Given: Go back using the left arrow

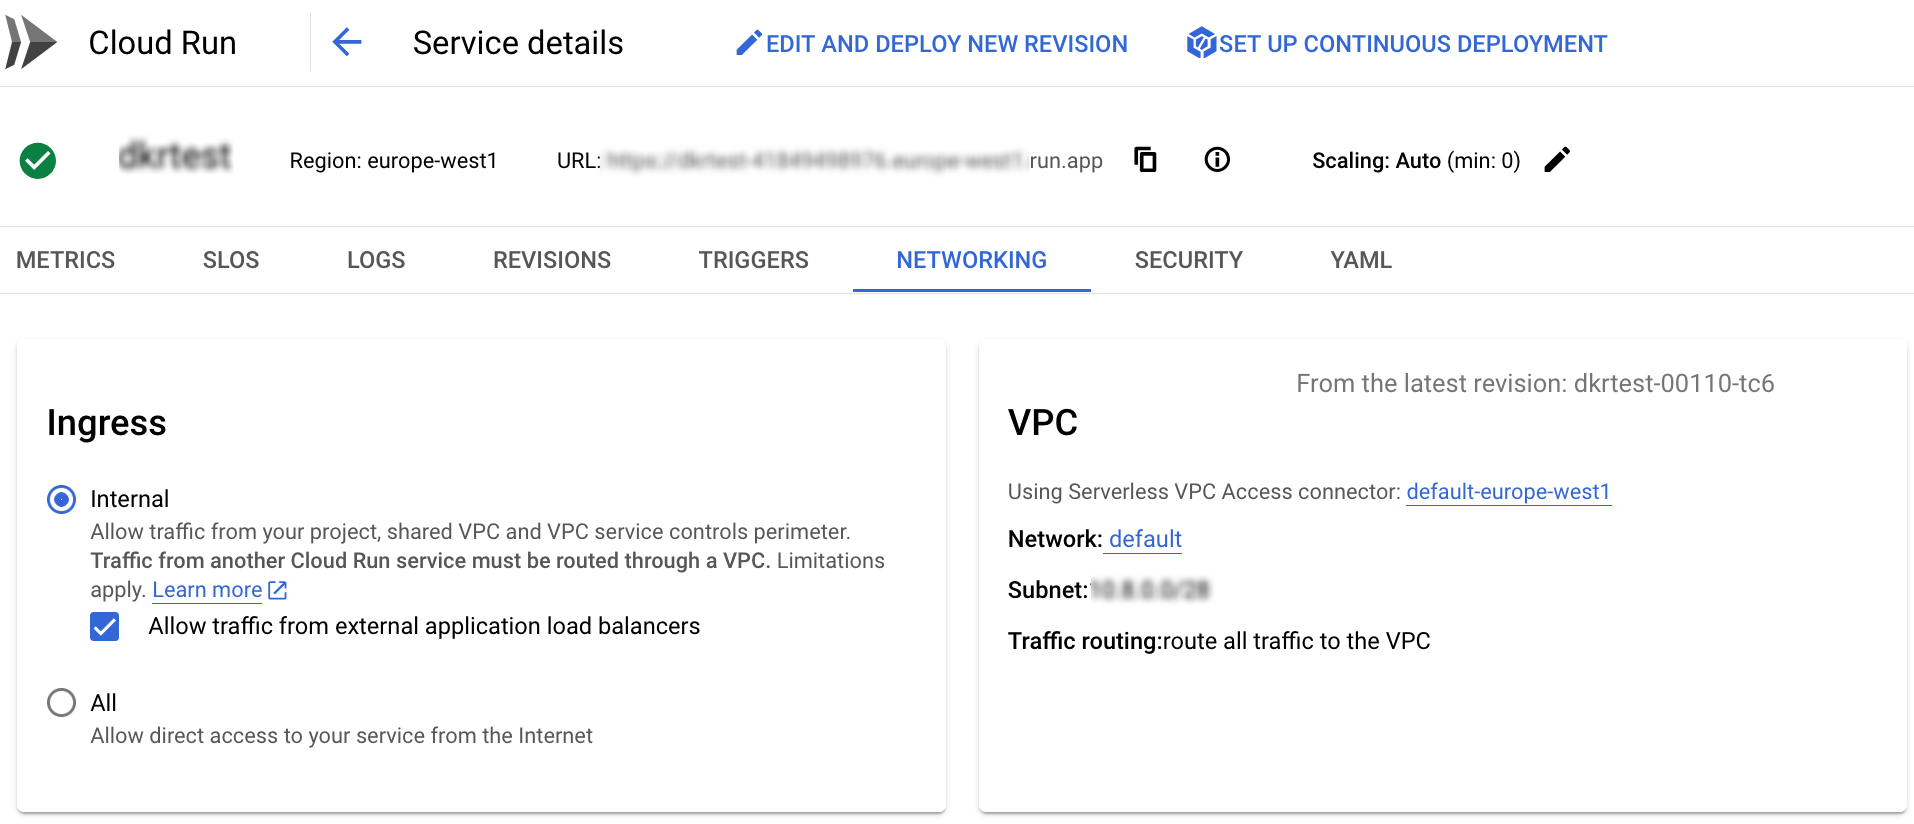Looking at the screenshot, I should pos(347,42).
